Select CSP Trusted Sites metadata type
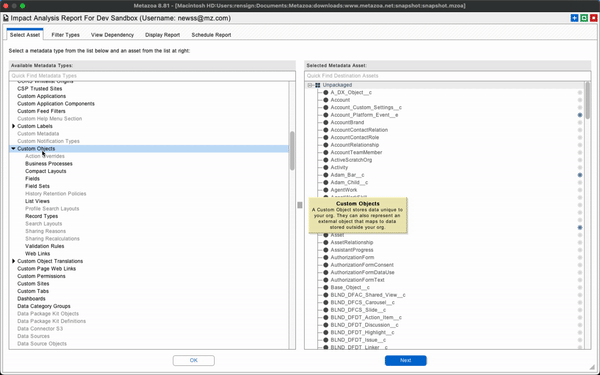Image resolution: width=600 pixels, height=375 pixels. click(39, 88)
